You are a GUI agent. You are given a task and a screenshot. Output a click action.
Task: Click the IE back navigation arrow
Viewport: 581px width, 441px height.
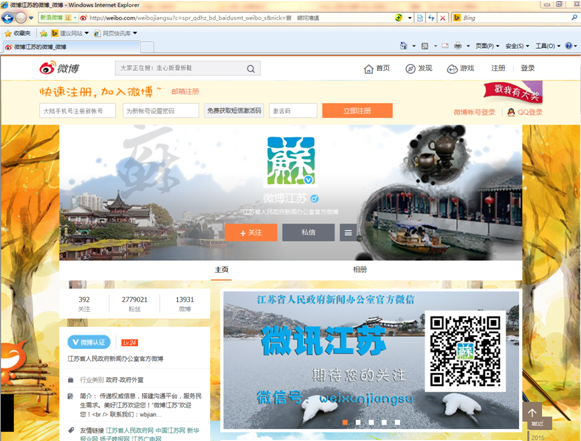[7, 17]
